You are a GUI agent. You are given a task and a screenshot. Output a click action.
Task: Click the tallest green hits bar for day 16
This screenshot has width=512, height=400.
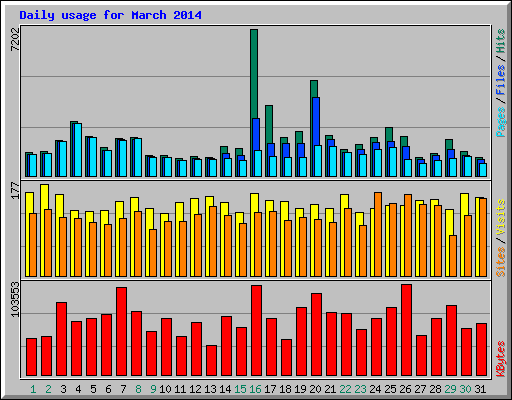[254, 73]
